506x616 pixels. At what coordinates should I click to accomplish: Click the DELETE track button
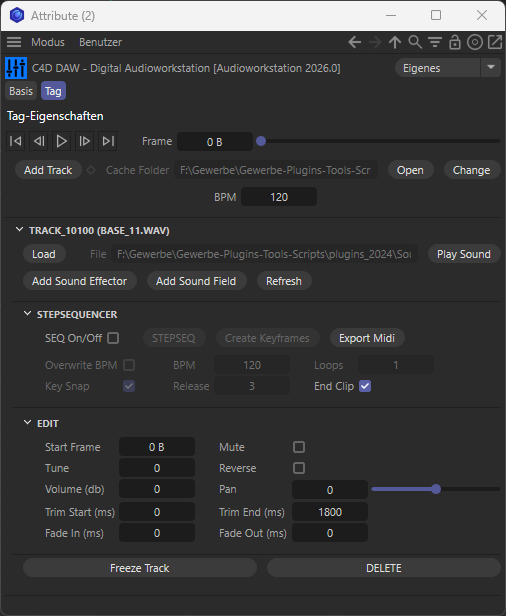[384, 568]
